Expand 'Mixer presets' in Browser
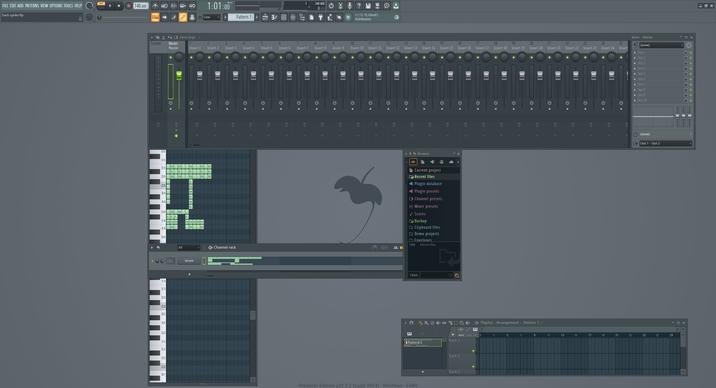The height and width of the screenshot is (388, 716). [x=426, y=206]
